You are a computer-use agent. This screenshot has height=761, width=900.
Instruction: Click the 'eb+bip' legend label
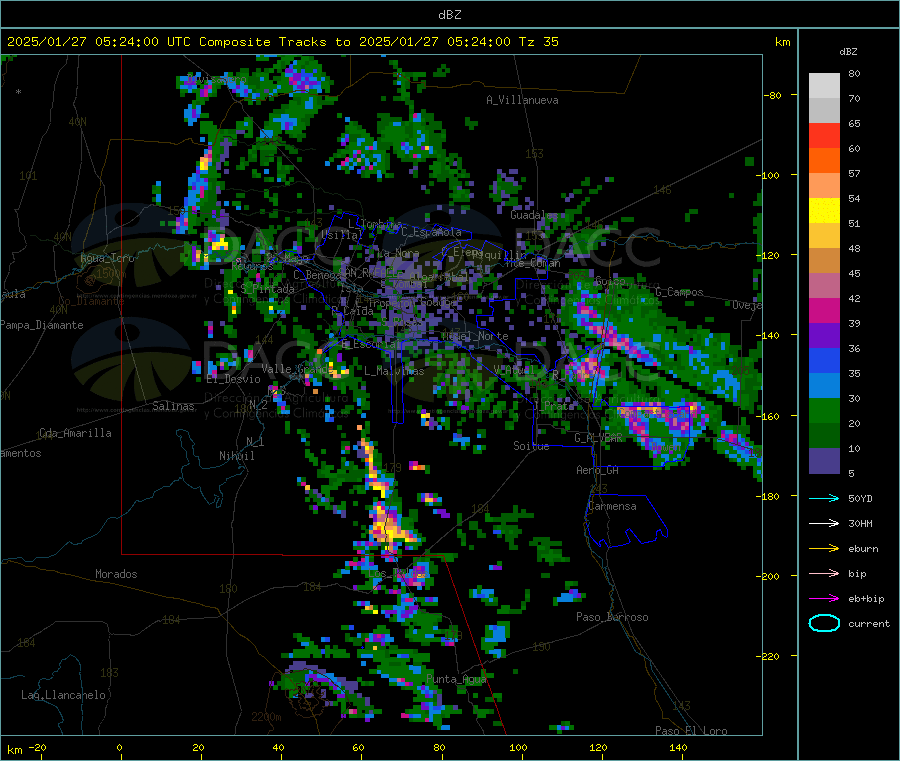point(866,599)
